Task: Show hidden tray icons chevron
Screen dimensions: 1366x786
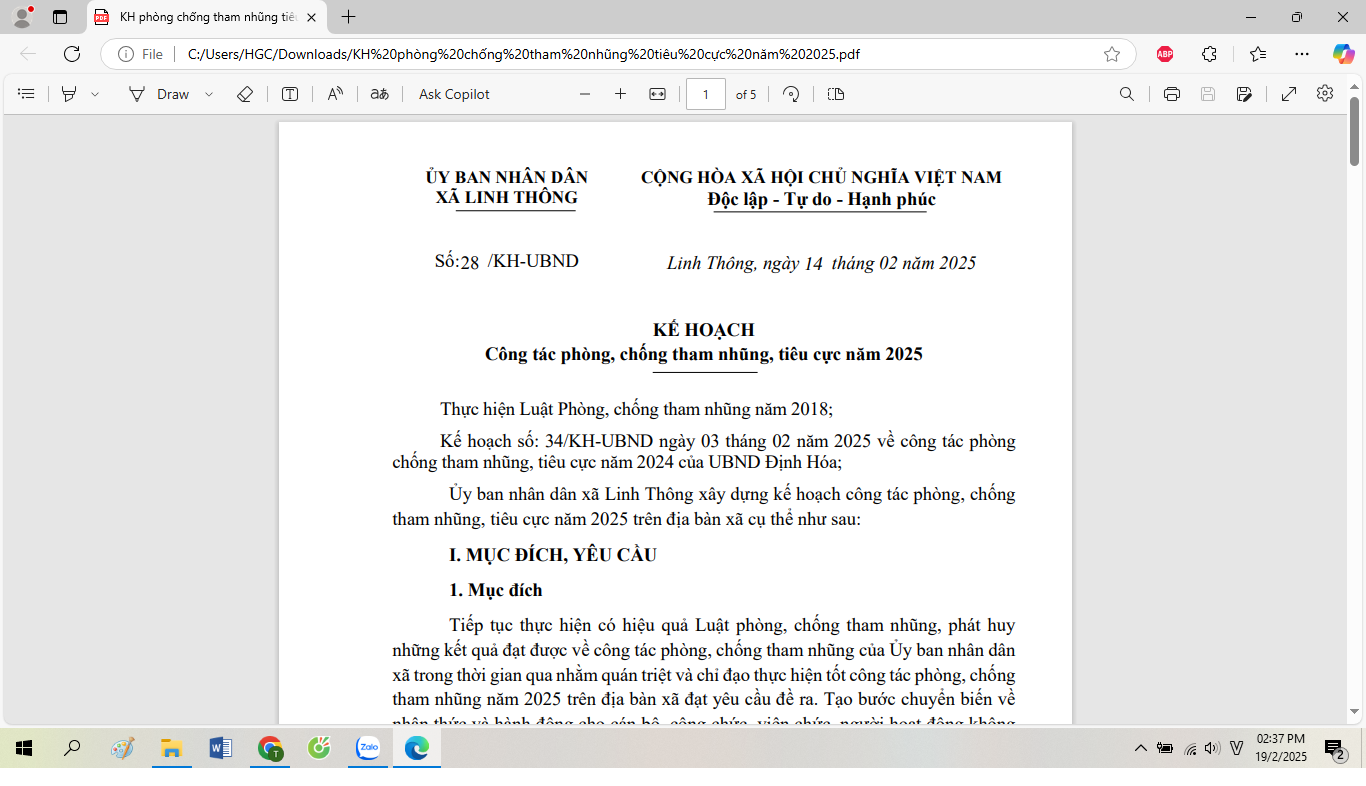Action: [1140, 748]
